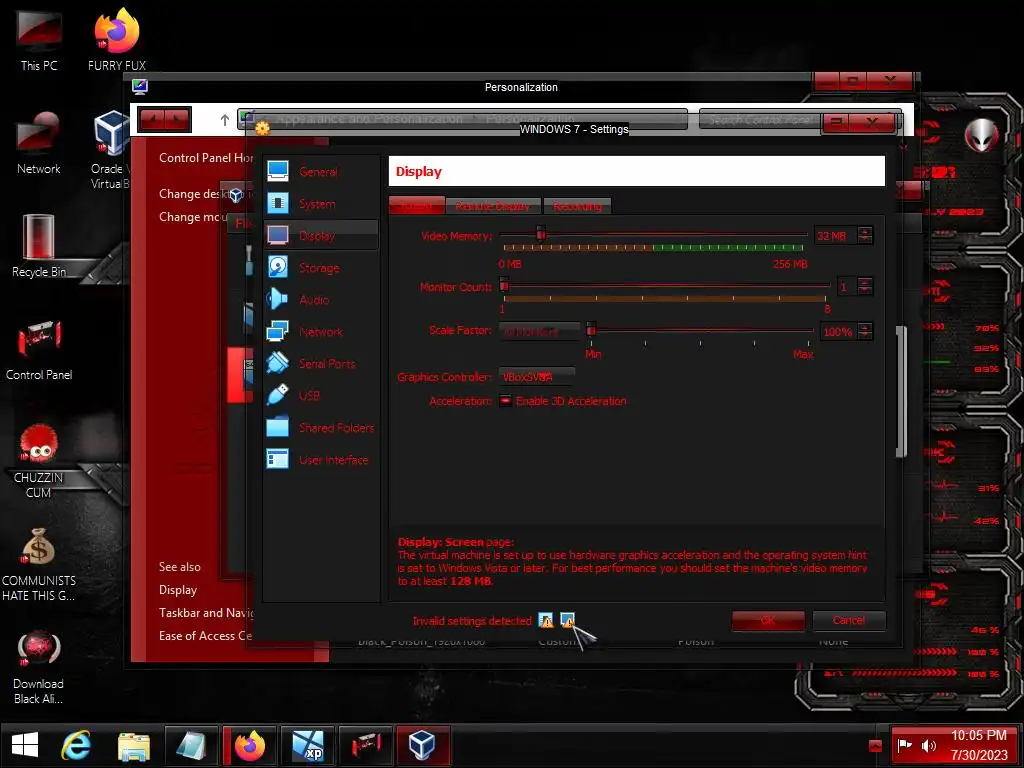Select the Control Panel desktop icon
Screen dimensions: 1024x768
pyautogui.click(x=39, y=349)
